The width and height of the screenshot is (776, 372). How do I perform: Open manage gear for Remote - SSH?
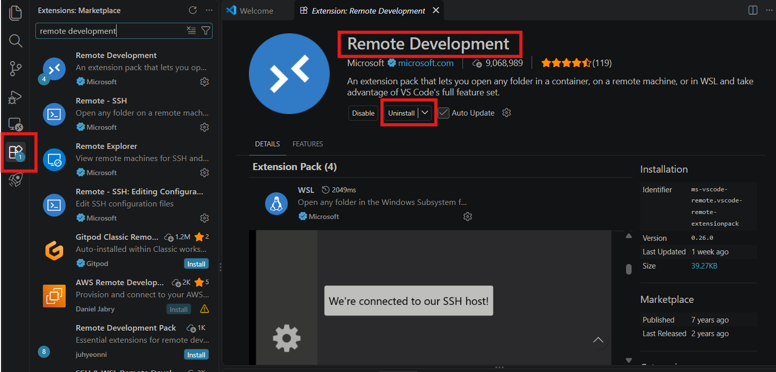(204, 127)
